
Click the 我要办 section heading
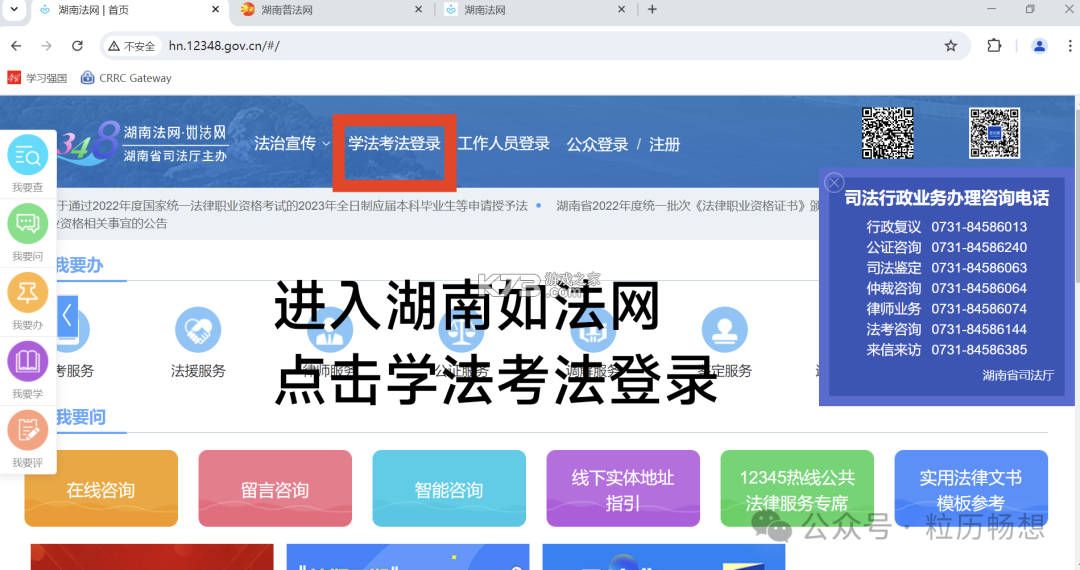79,265
